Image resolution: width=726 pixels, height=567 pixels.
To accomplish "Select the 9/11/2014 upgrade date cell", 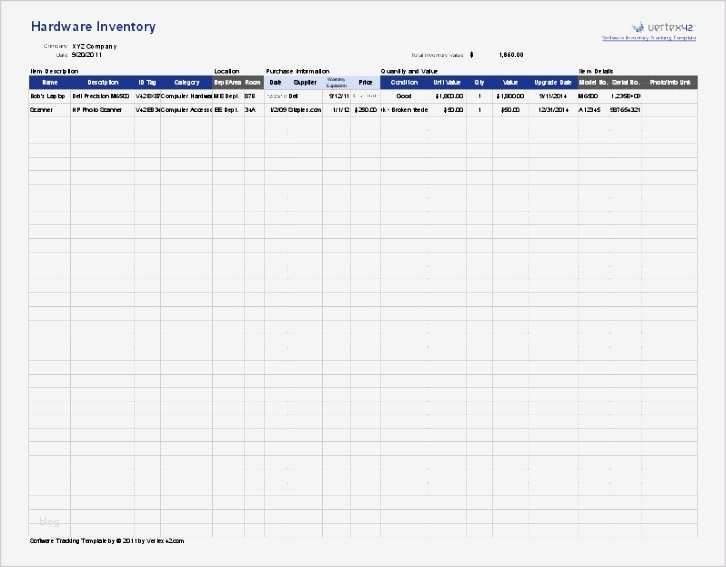I will (x=553, y=96).
